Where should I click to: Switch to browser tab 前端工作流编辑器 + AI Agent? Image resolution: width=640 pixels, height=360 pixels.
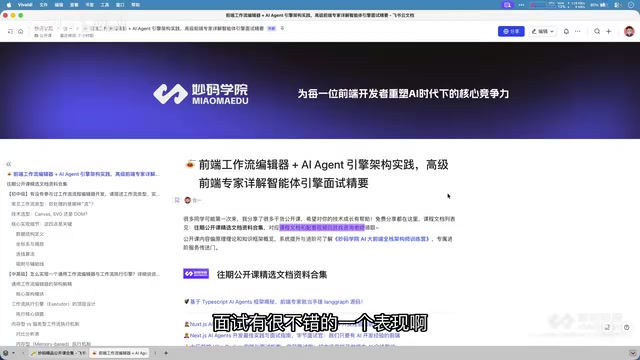(119, 353)
